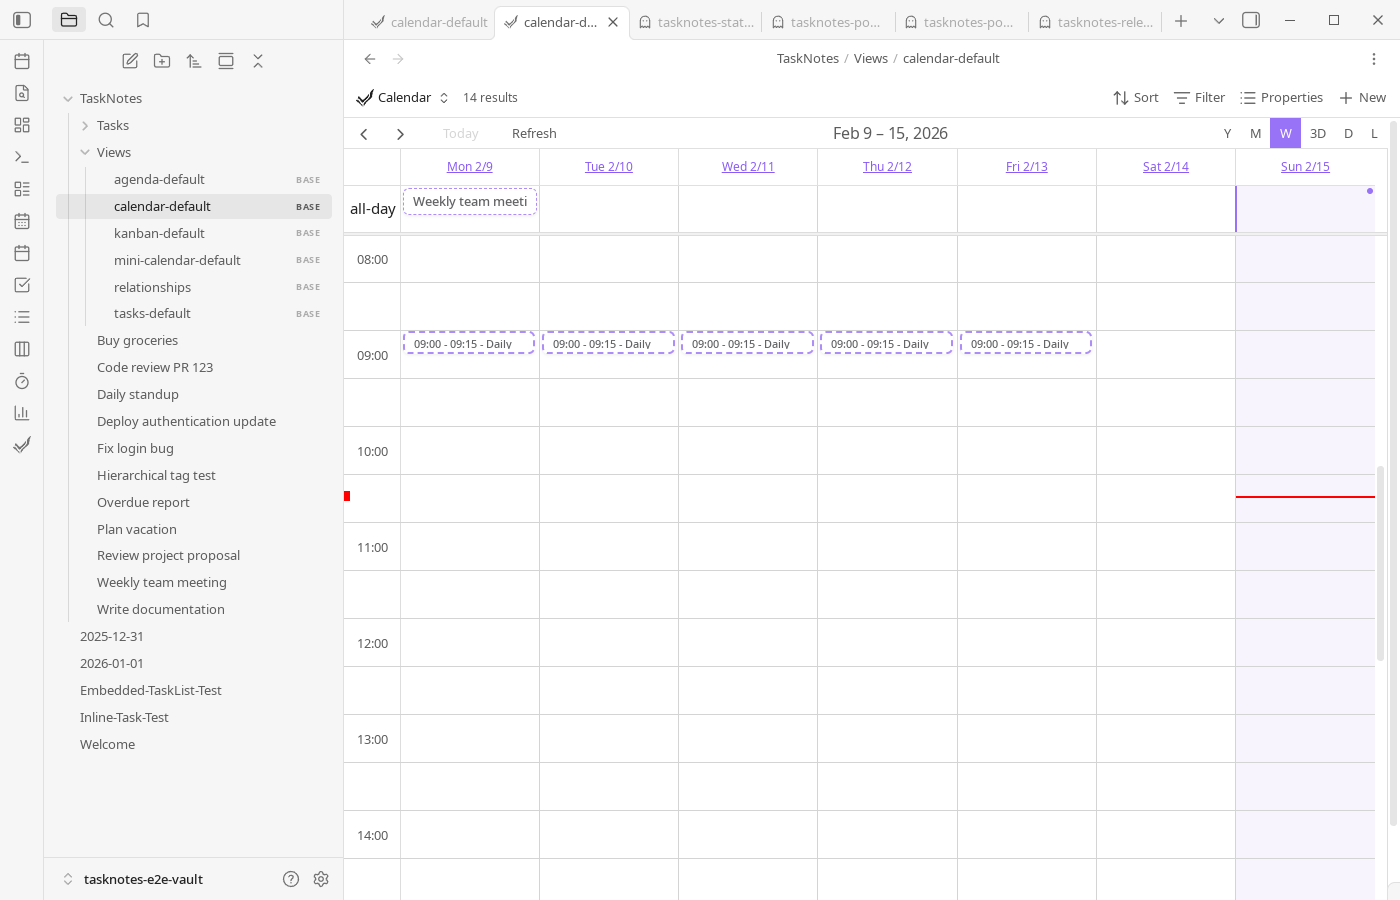Image resolution: width=1400 pixels, height=900 pixels.
Task: Open the Calendar view switcher dropdown
Action: tap(444, 97)
